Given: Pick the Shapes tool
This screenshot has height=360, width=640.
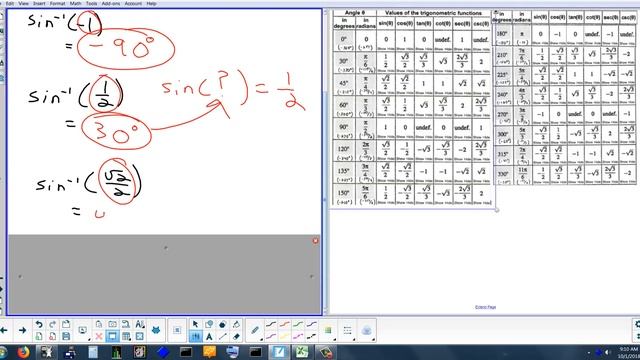Looking at the screenshot, I should (x=209, y=324).
